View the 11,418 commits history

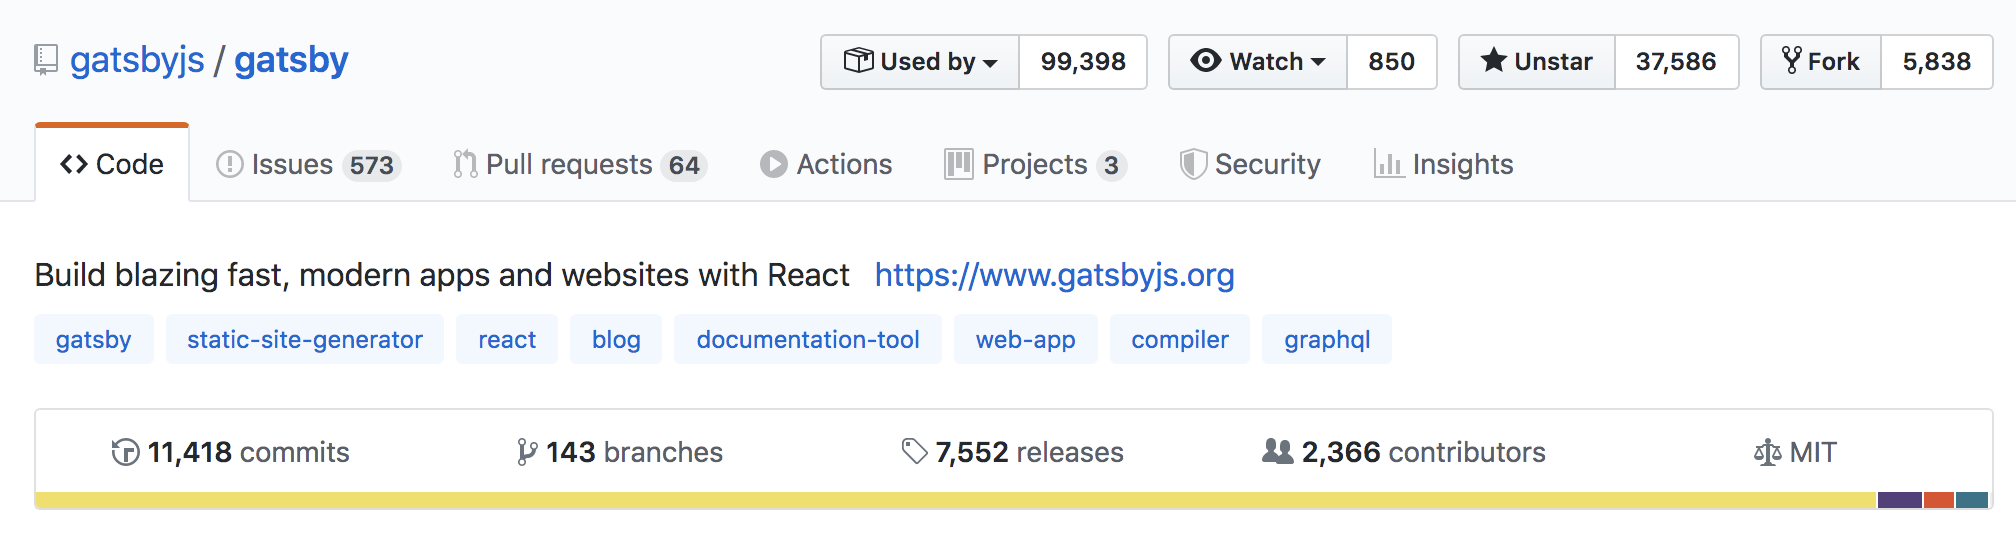pos(230,452)
